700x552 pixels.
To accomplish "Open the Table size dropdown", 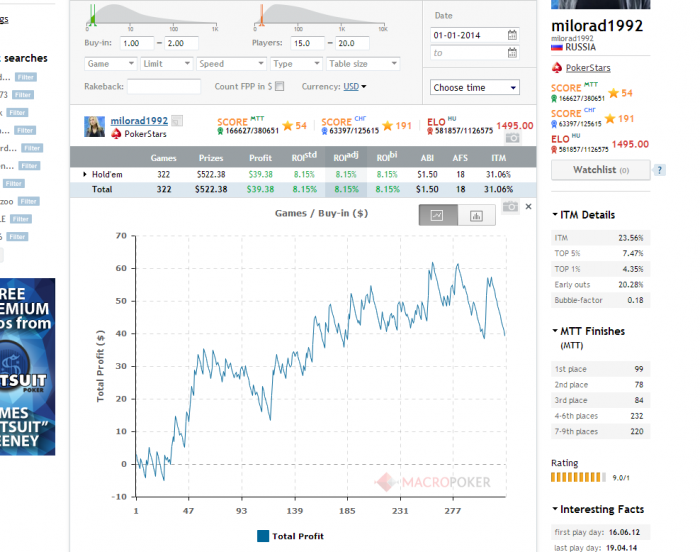I will coord(363,63).
